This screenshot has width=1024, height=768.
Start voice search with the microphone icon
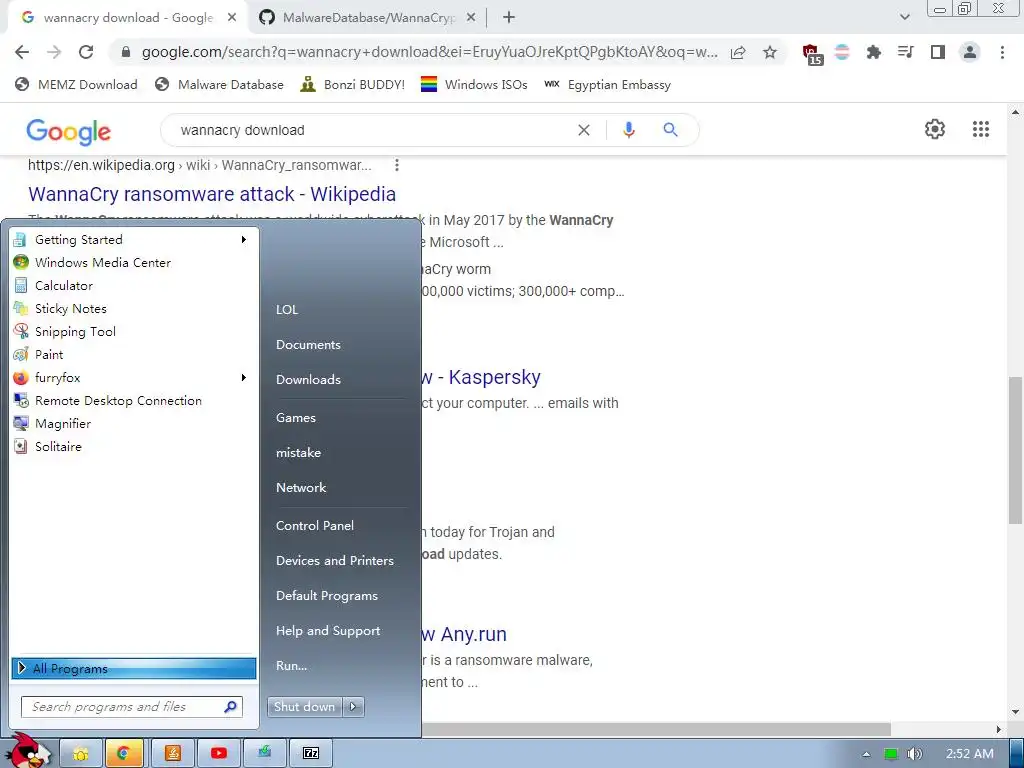click(628, 130)
